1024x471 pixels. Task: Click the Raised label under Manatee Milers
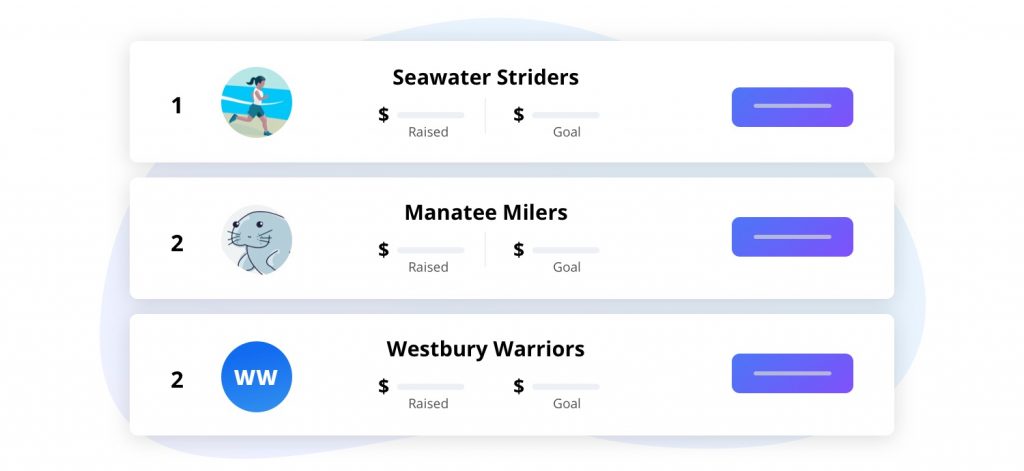(428, 268)
